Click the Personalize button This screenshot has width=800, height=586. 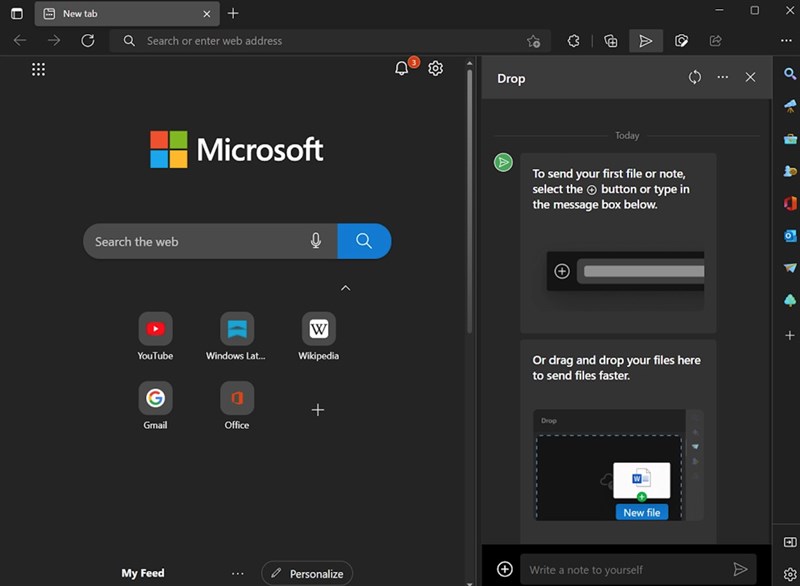(307, 572)
